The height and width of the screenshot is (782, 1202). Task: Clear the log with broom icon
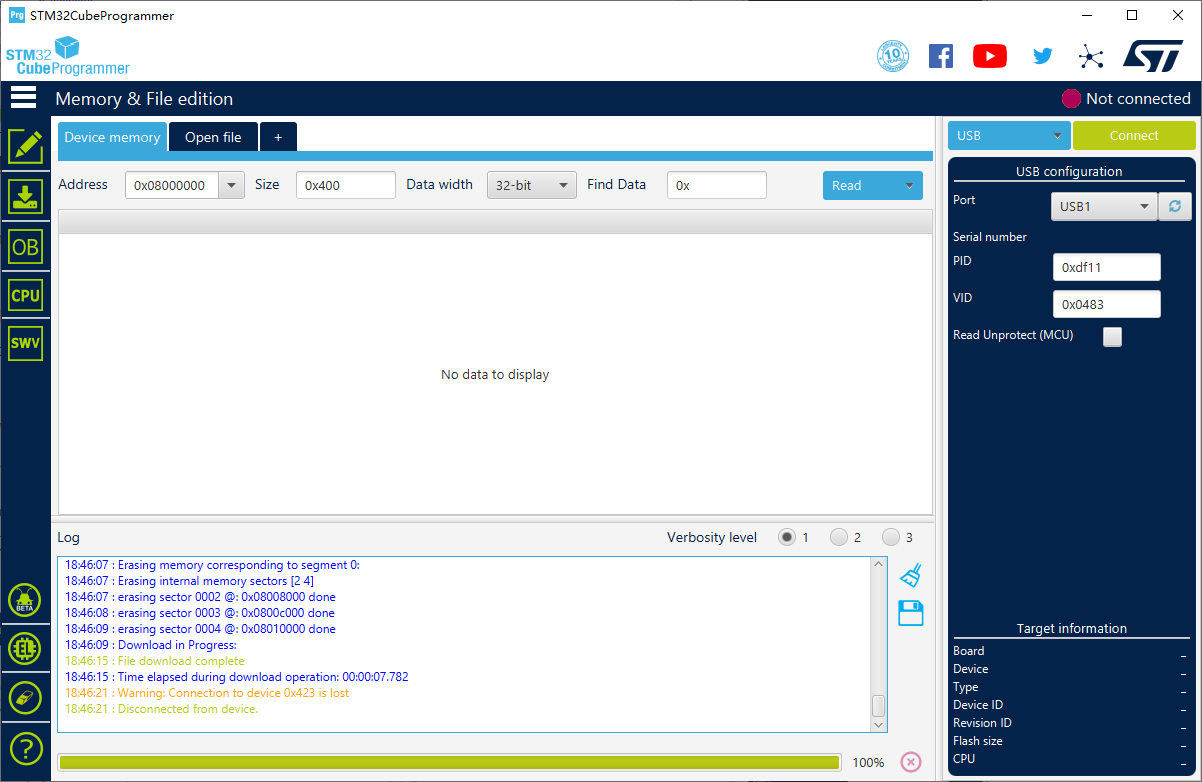910,575
